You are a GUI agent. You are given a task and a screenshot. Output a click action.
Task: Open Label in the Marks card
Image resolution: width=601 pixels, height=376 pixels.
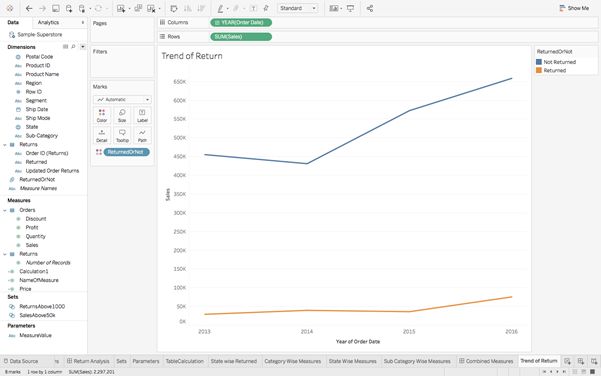pos(142,115)
